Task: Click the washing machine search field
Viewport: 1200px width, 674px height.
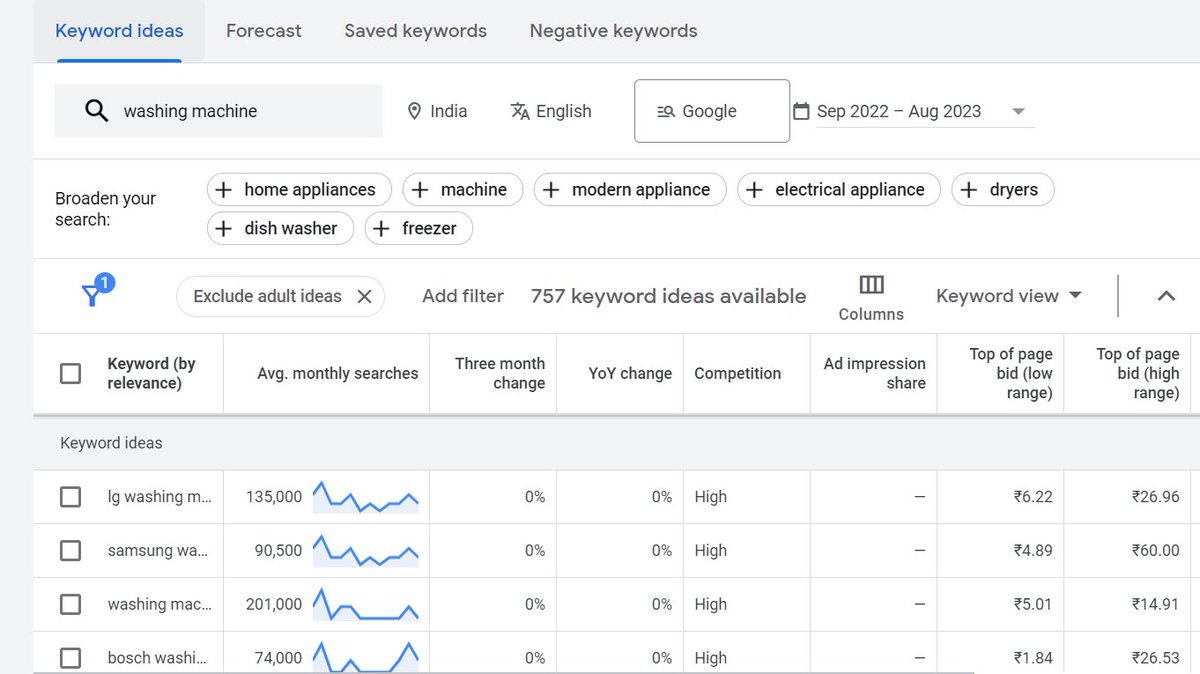Action: pyautogui.click(x=218, y=111)
